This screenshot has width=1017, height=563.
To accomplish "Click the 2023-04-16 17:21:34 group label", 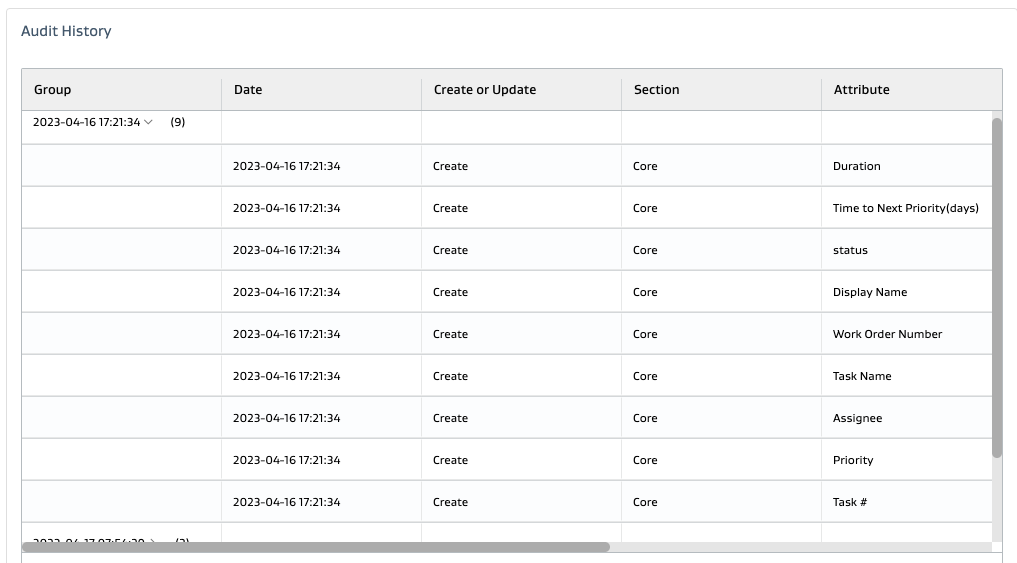I will 86,123.
